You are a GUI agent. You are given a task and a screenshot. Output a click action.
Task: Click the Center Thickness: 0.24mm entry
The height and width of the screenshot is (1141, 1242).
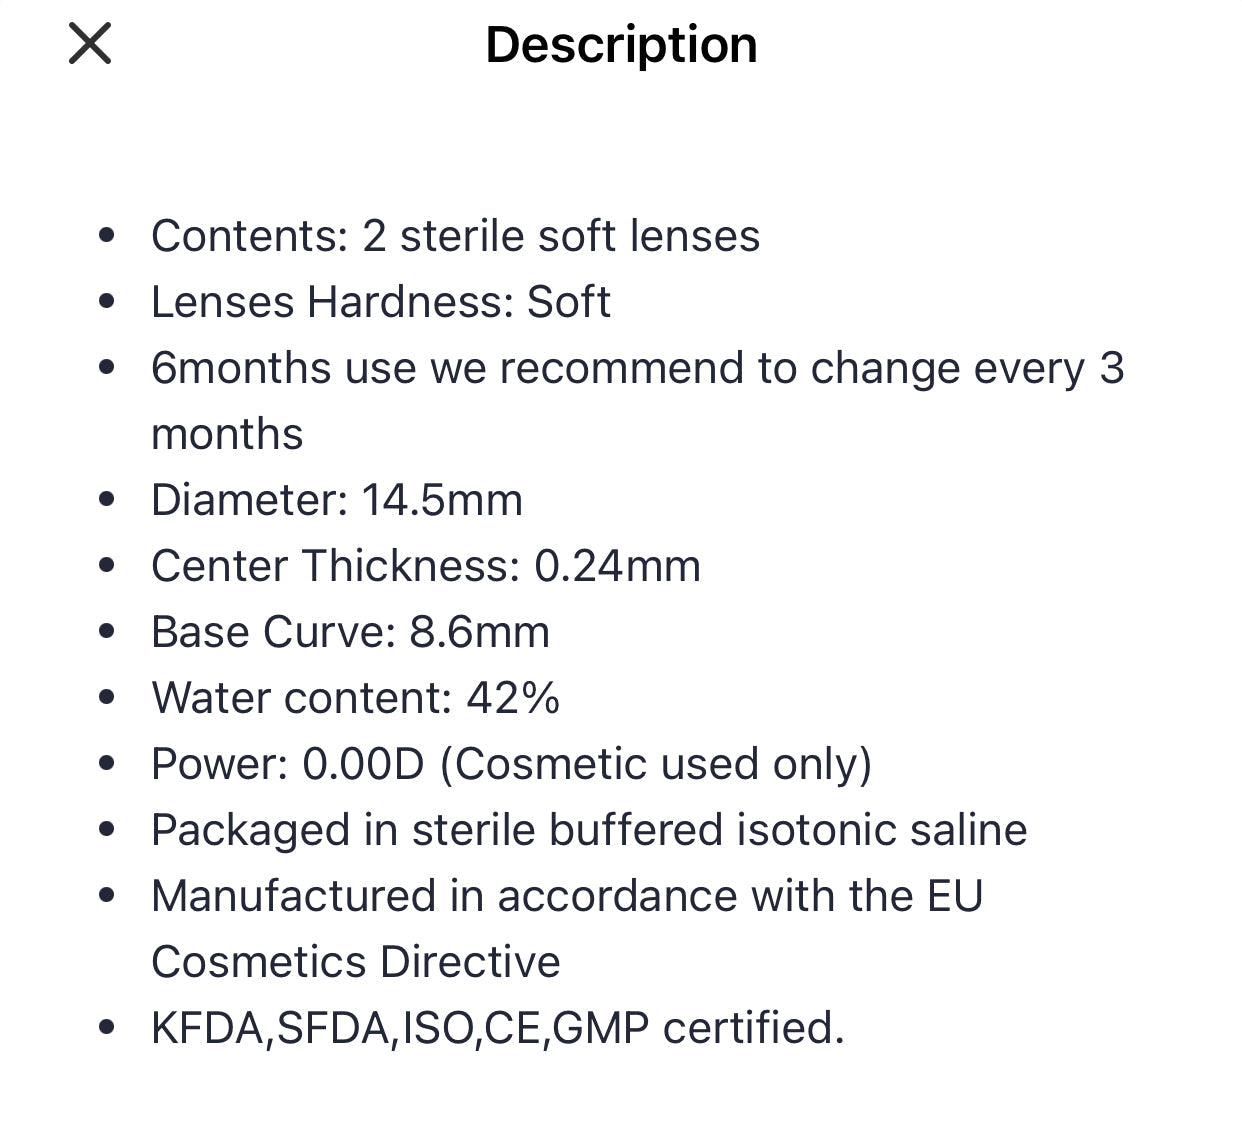tap(425, 566)
